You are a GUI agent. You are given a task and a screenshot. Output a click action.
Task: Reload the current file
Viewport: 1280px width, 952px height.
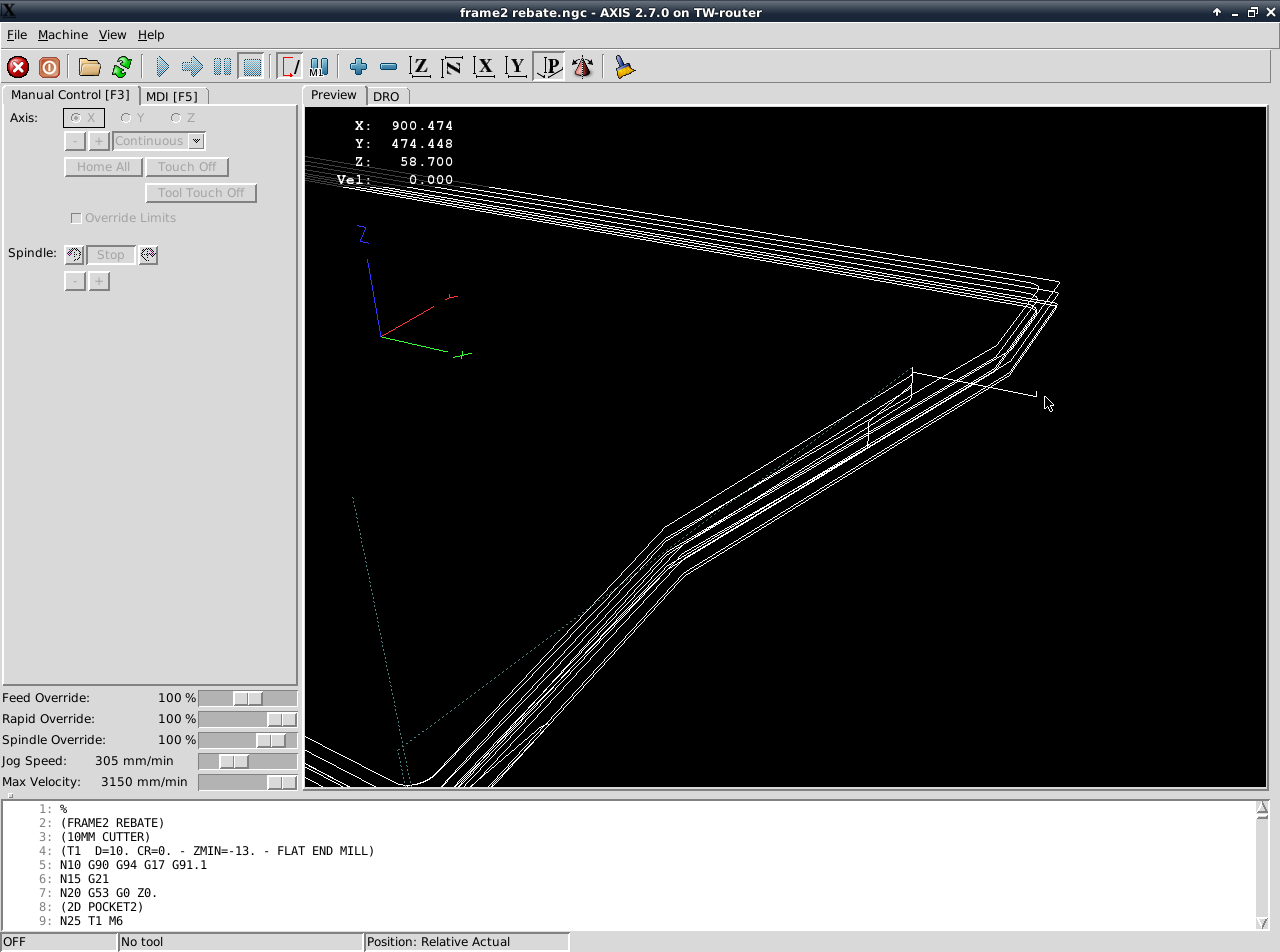coord(121,67)
